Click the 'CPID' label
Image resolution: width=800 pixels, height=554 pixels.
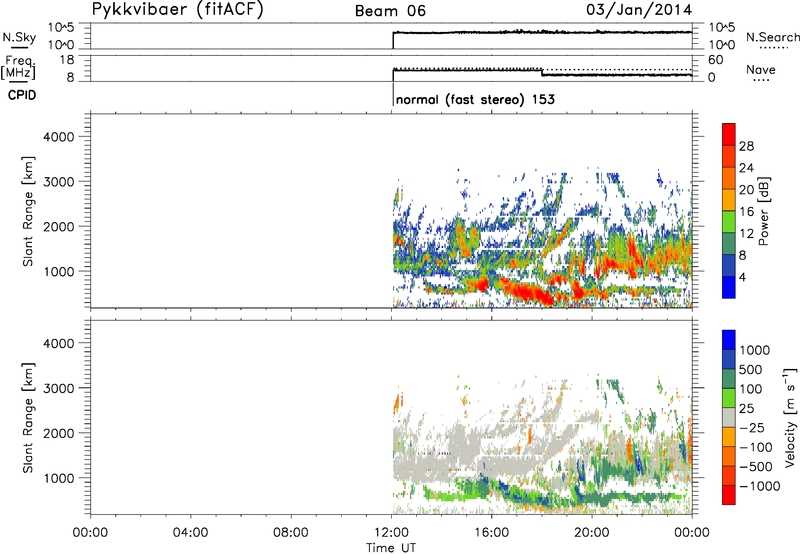tap(22, 95)
